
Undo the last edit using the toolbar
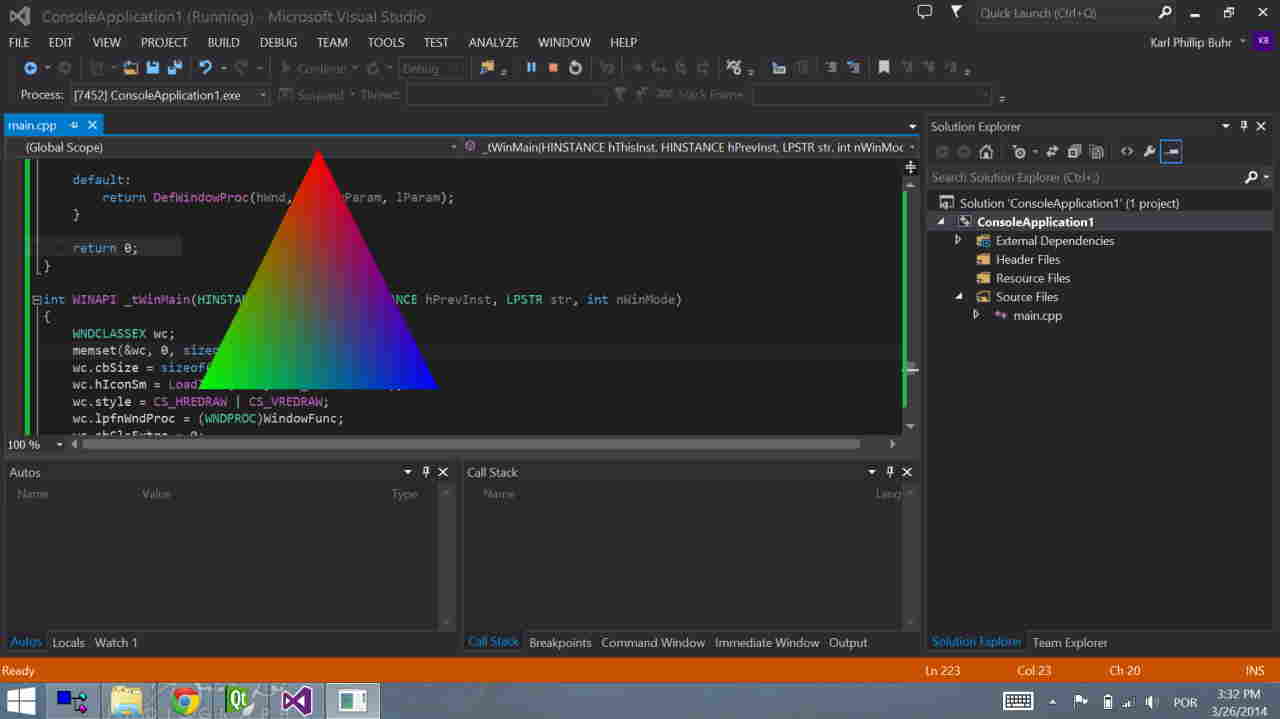click(x=205, y=68)
